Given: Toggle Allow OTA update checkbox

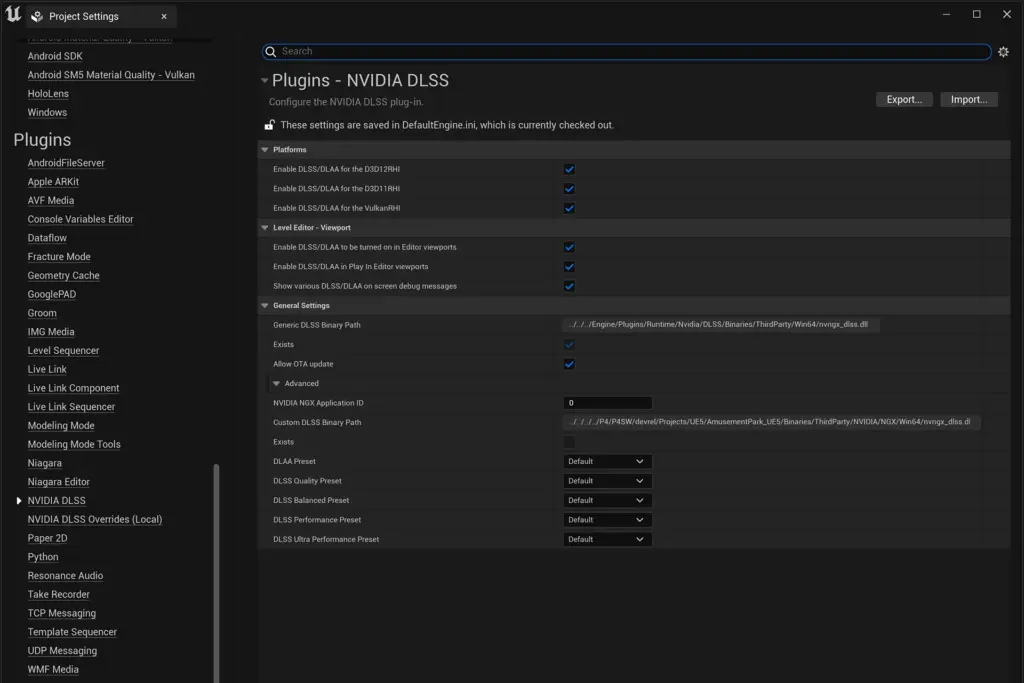Looking at the screenshot, I should tap(569, 364).
